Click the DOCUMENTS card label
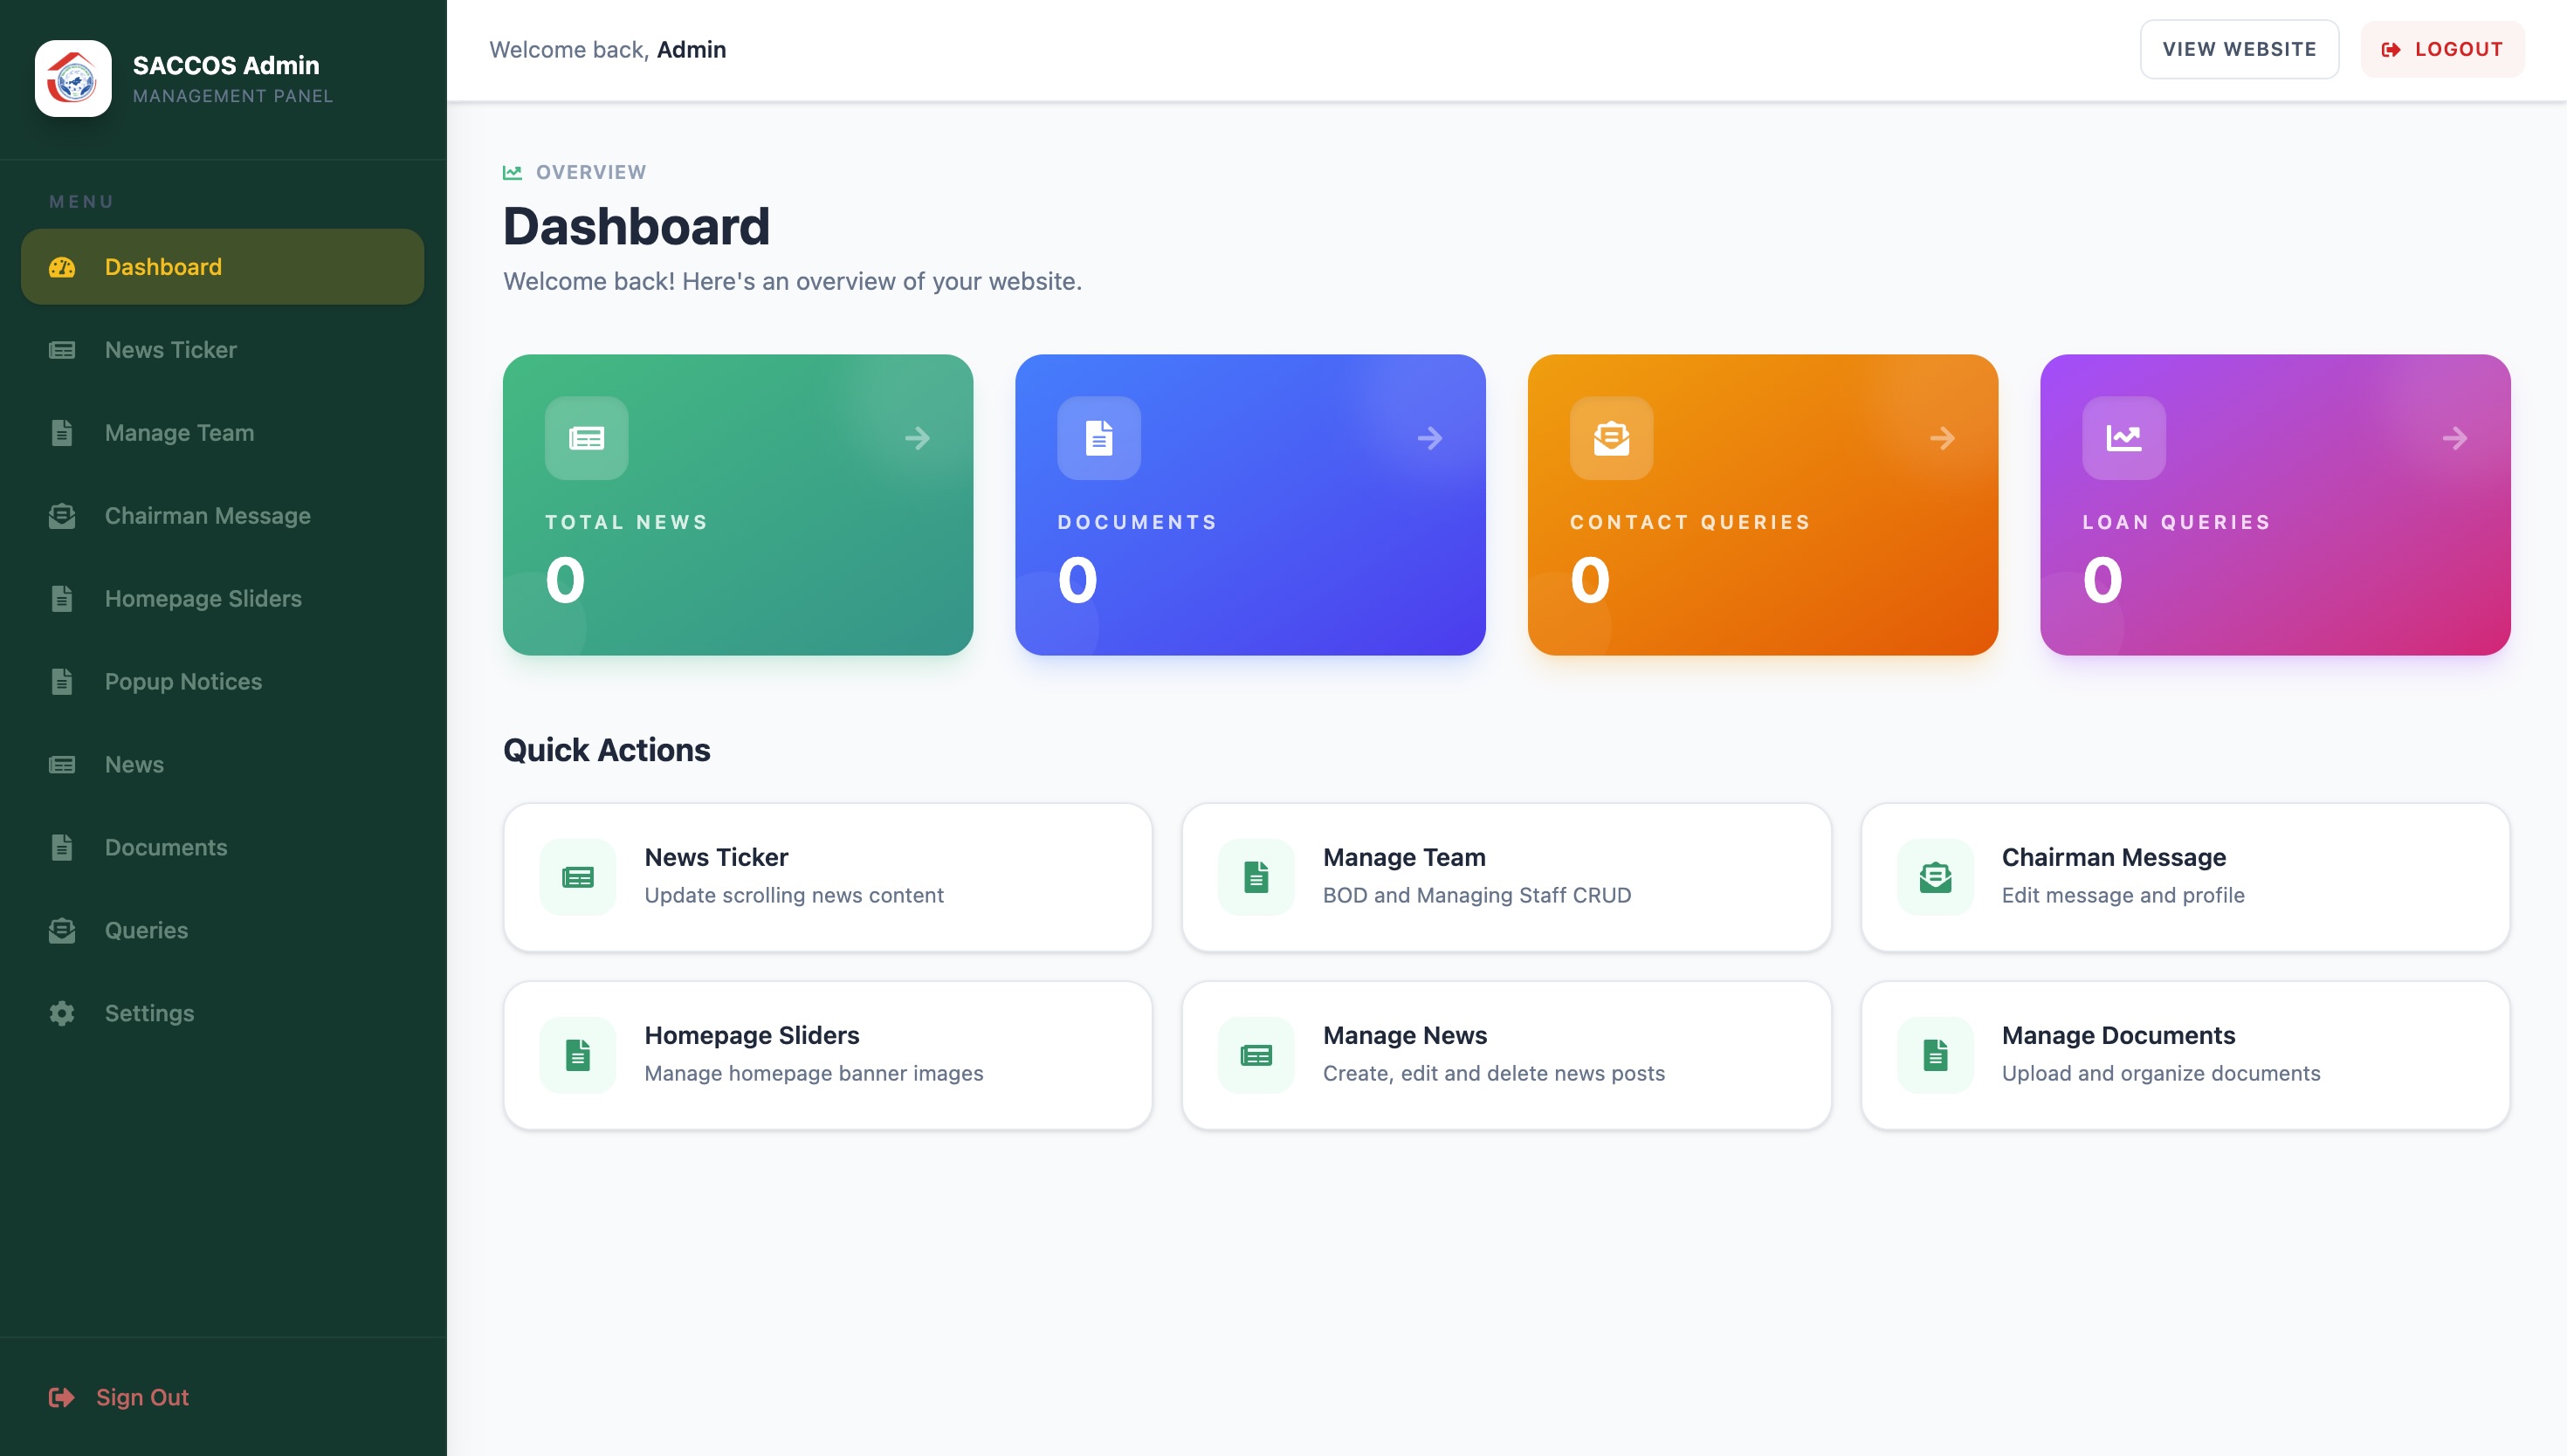The height and width of the screenshot is (1456, 2567). pyautogui.click(x=1137, y=522)
